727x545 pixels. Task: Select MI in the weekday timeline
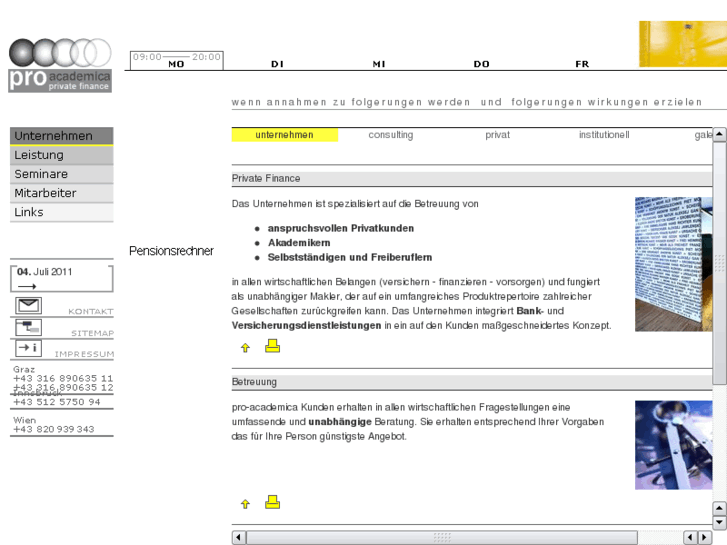tap(379, 64)
